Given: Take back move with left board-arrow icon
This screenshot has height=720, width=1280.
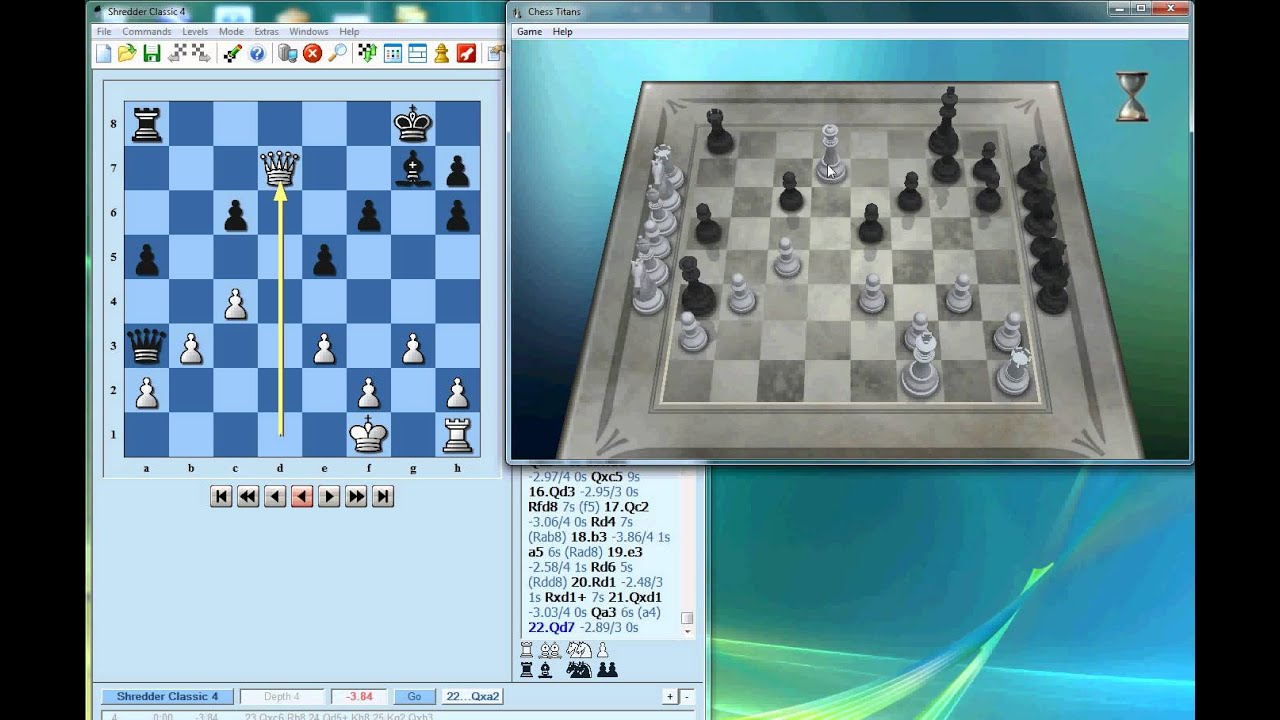Looking at the screenshot, I should (179, 54).
